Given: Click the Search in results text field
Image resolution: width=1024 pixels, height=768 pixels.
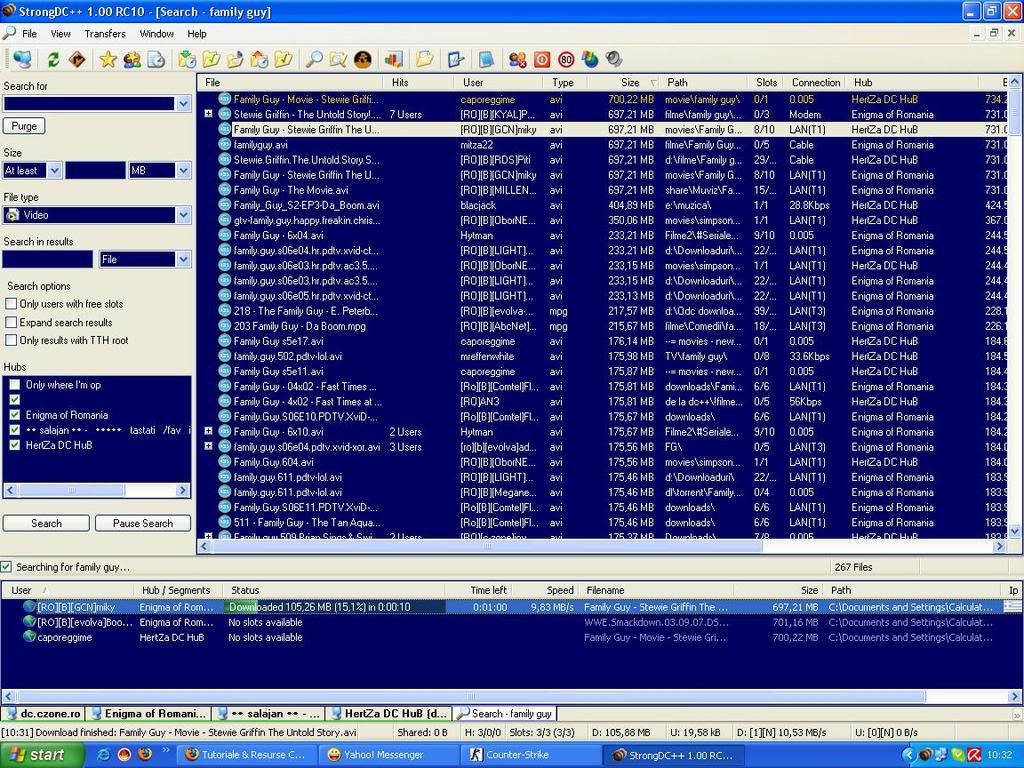Looking at the screenshot, I should click(48, 259).
